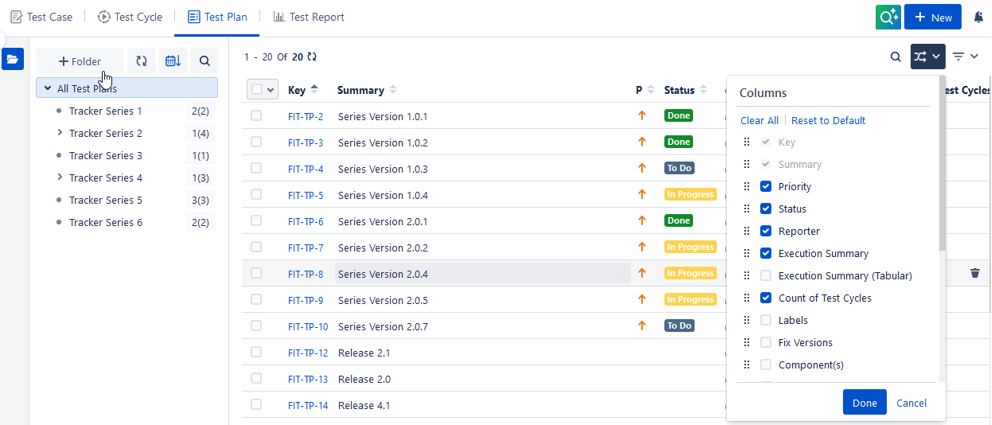Click the Done status of FIT-TP-6
Image resolution: width=992 pixels, height=425 pixels.
point(678,221)
